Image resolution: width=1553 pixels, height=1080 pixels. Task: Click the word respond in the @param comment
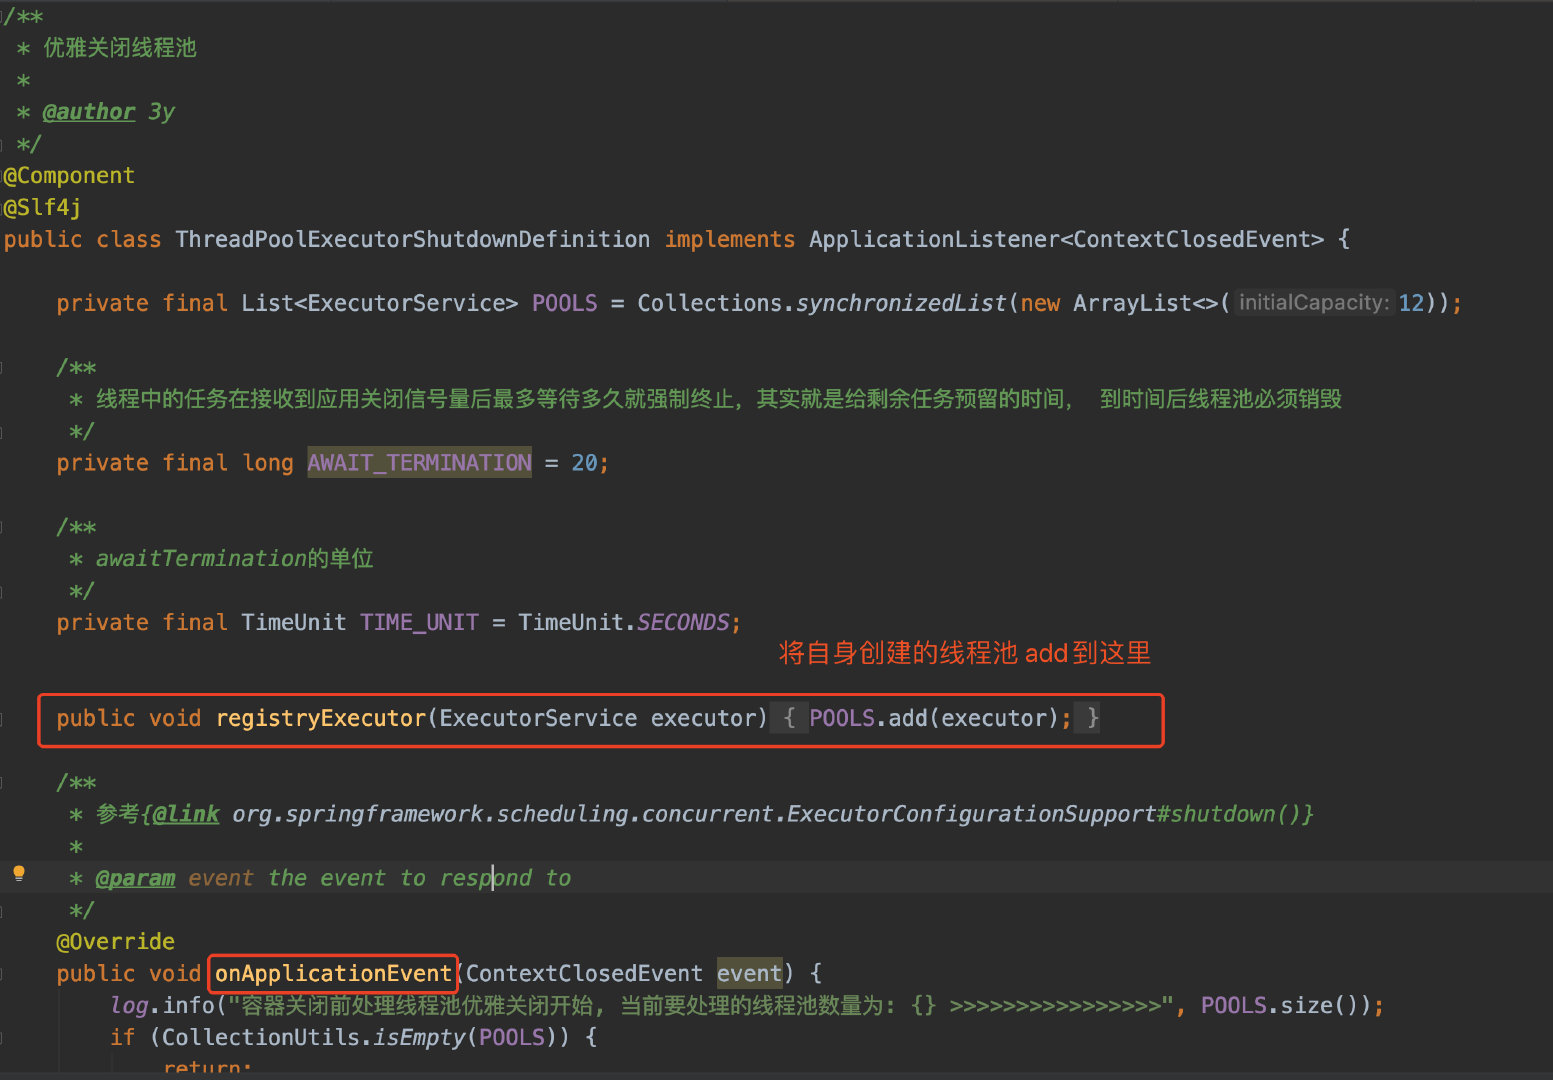486,878
